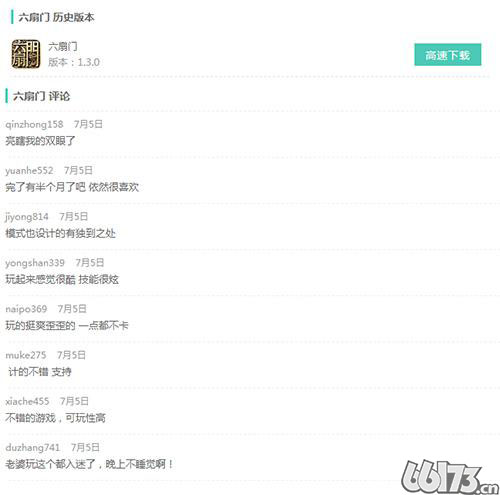This screenshot has width=500, height=495.
Task: Open user yongshan339's profile
Action: coord(35,263)
